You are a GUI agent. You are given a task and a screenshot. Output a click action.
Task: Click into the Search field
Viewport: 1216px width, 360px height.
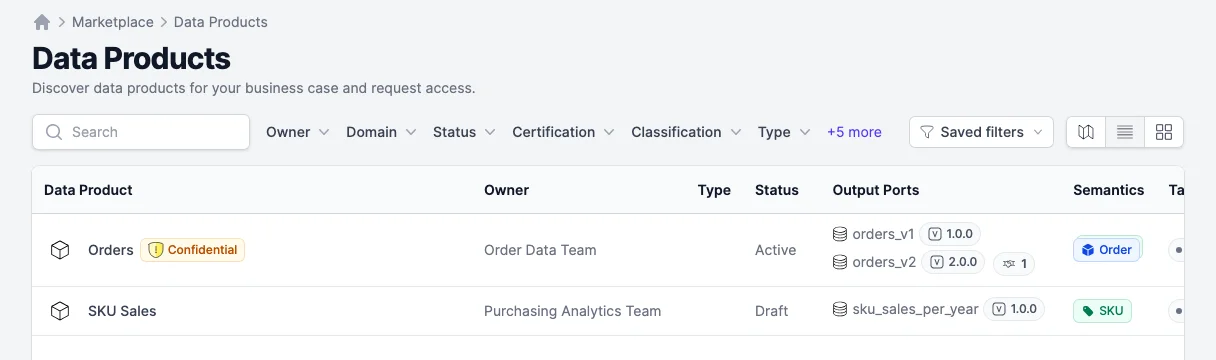141,132
